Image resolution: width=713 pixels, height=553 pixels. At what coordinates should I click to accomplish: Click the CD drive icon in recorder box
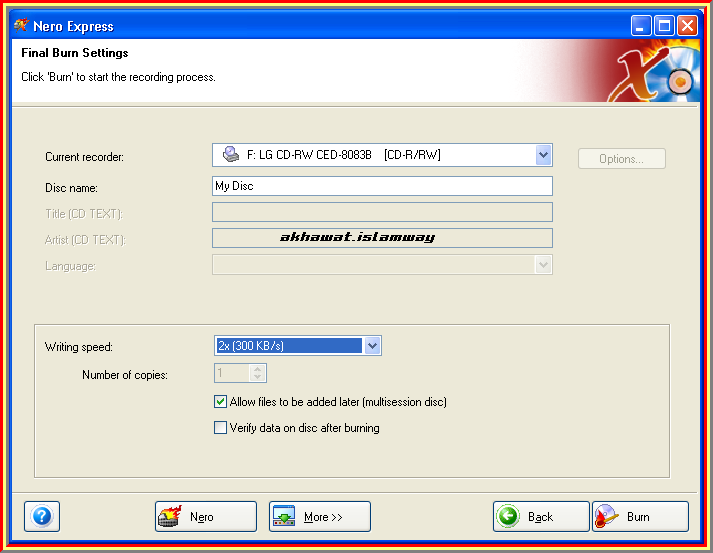click(231, 154)
